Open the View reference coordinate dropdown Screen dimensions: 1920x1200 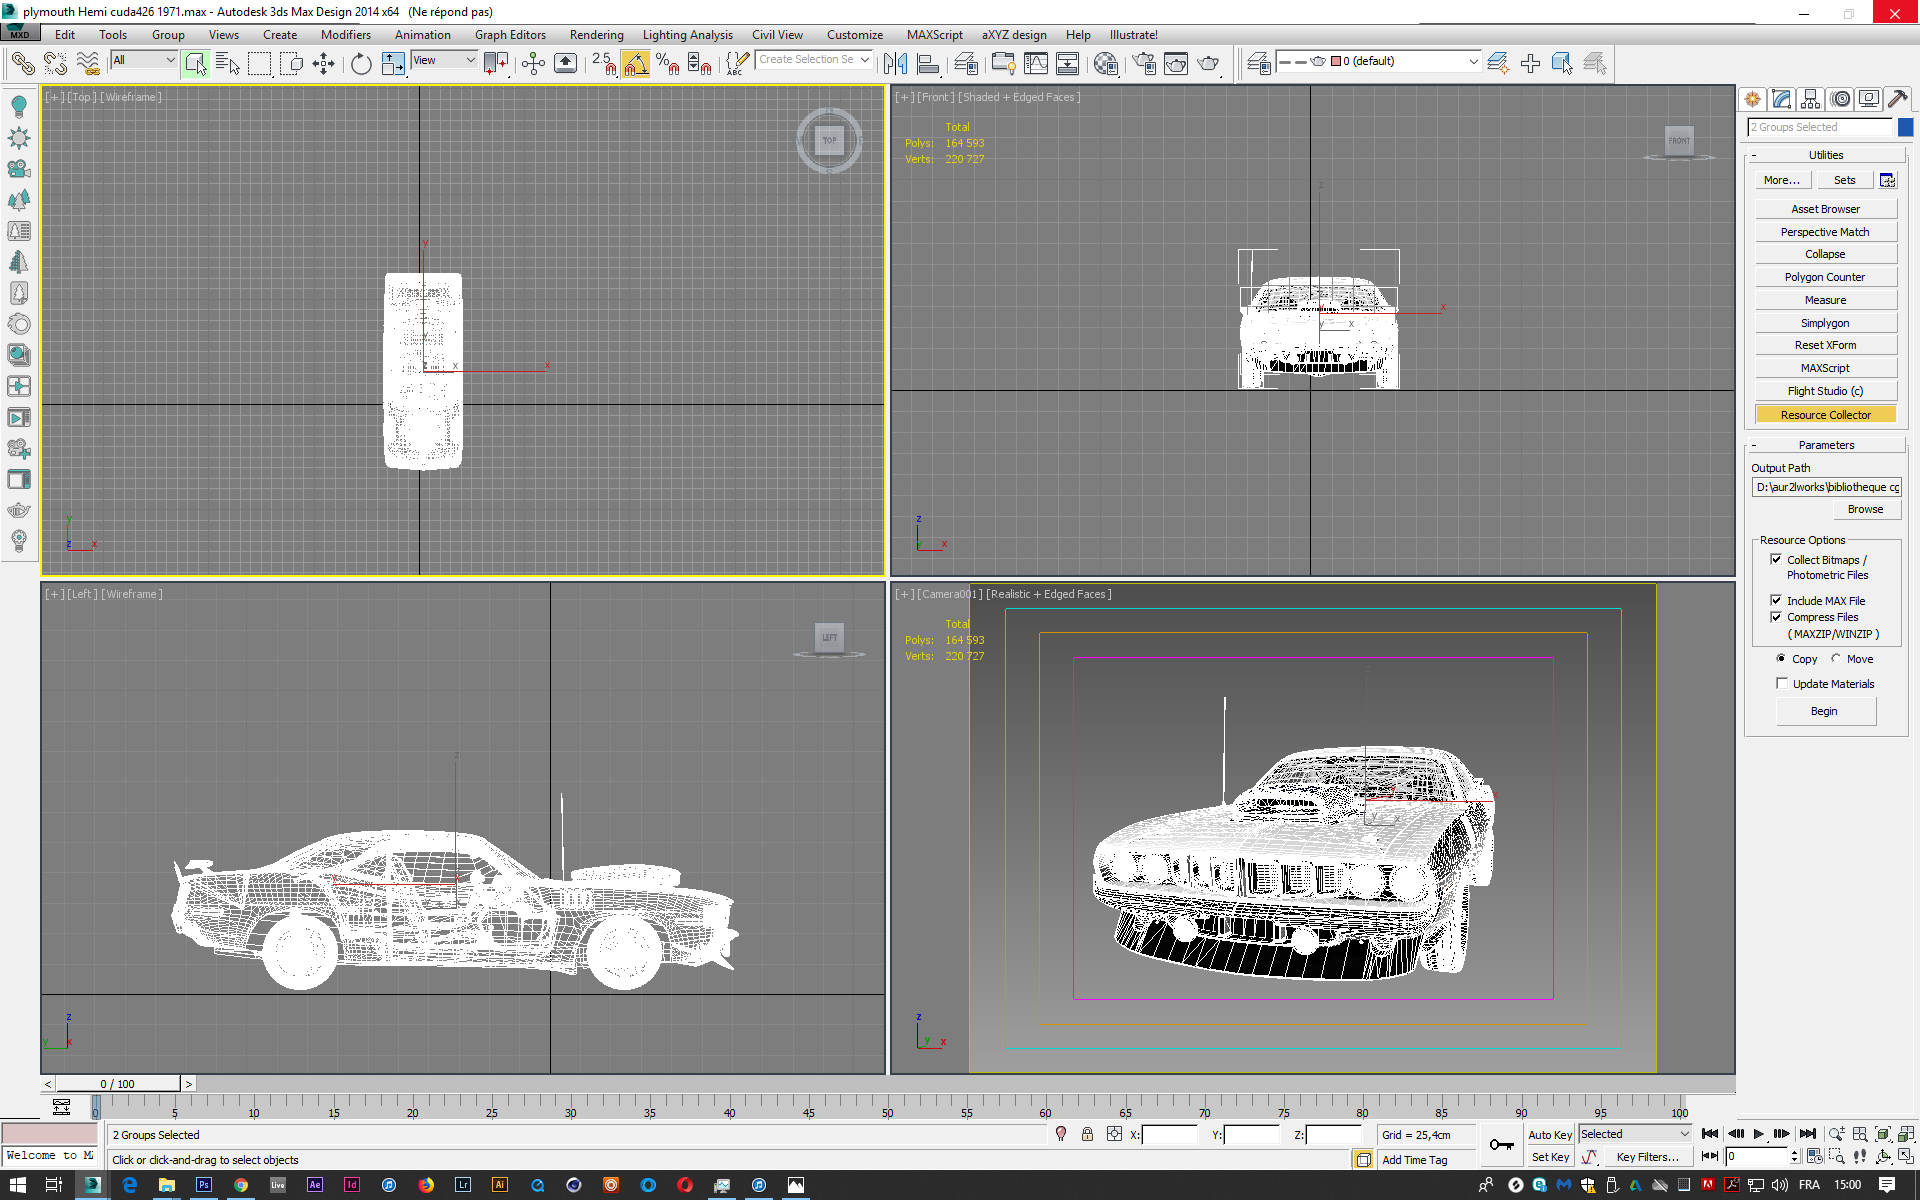point(445,60)
